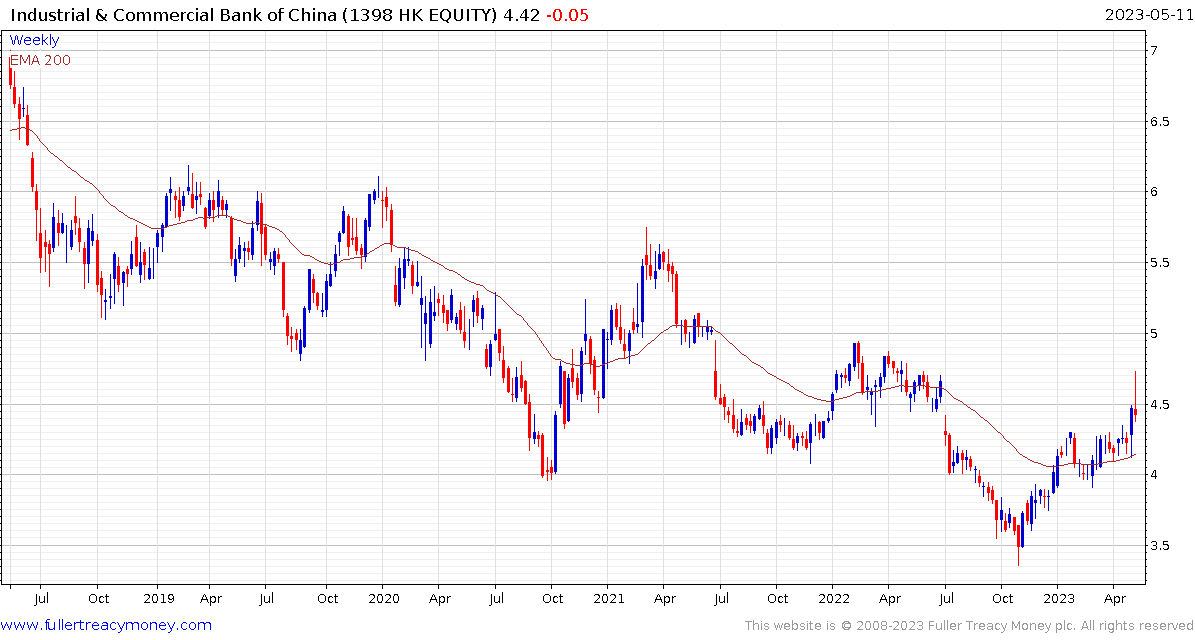Click the x-axis label 2021
Screen dimensions: 1195x640
click(607, 598)
